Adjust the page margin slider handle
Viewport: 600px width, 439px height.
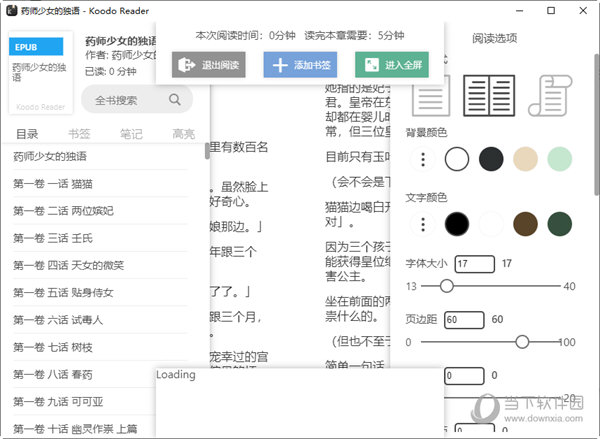coord(522,342)
